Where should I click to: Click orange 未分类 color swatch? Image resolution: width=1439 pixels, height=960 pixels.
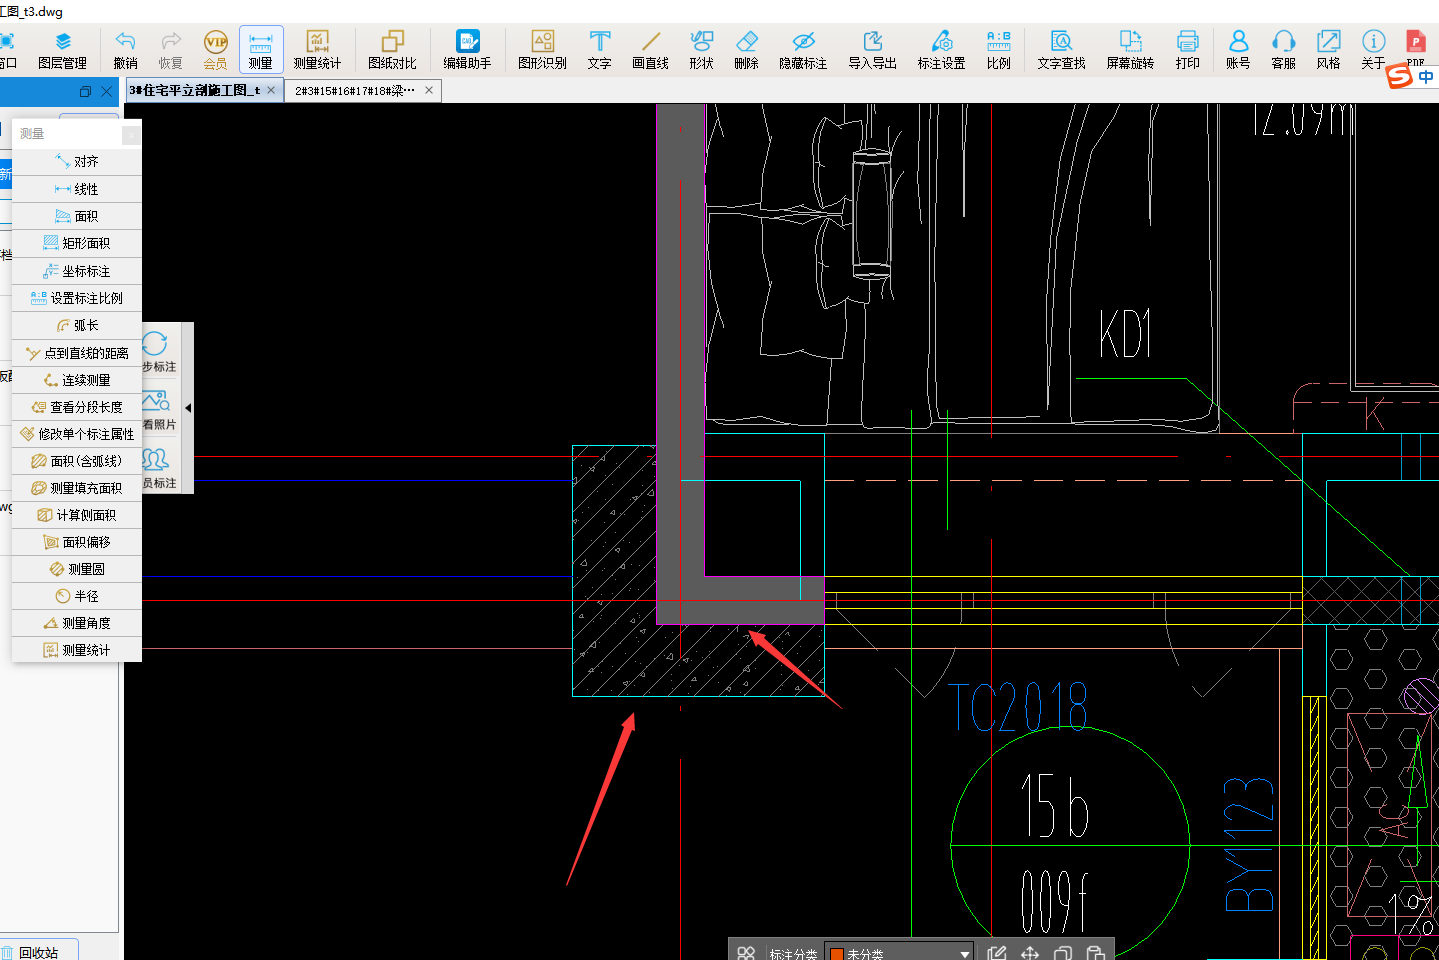[x=837, y=955]
